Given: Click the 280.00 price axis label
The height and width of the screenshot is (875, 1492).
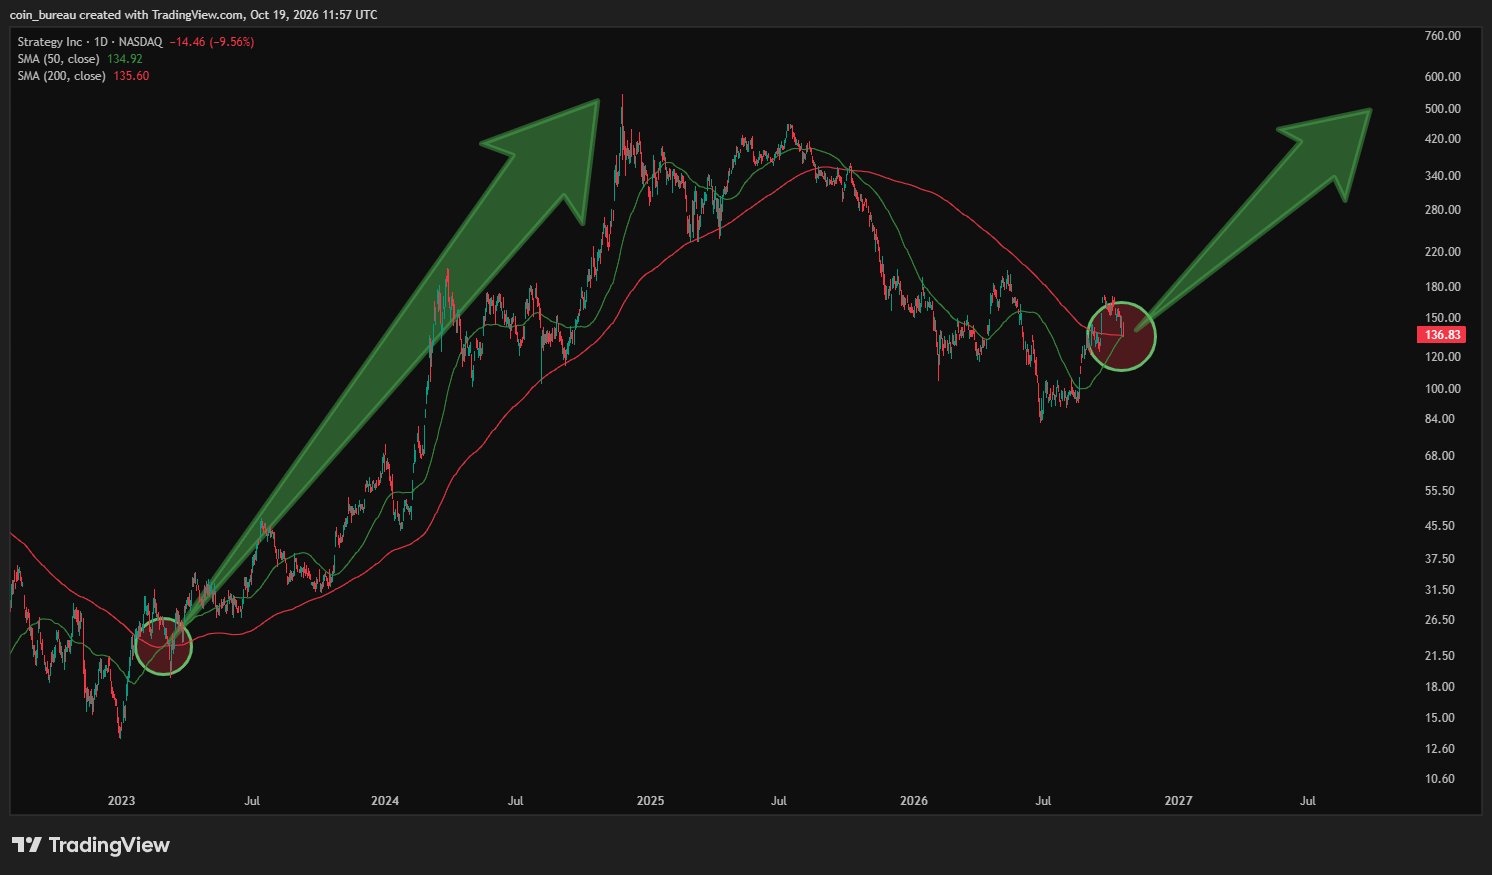Looking at the screenshot, I should pyautogui.click(x=1442, y=210).
